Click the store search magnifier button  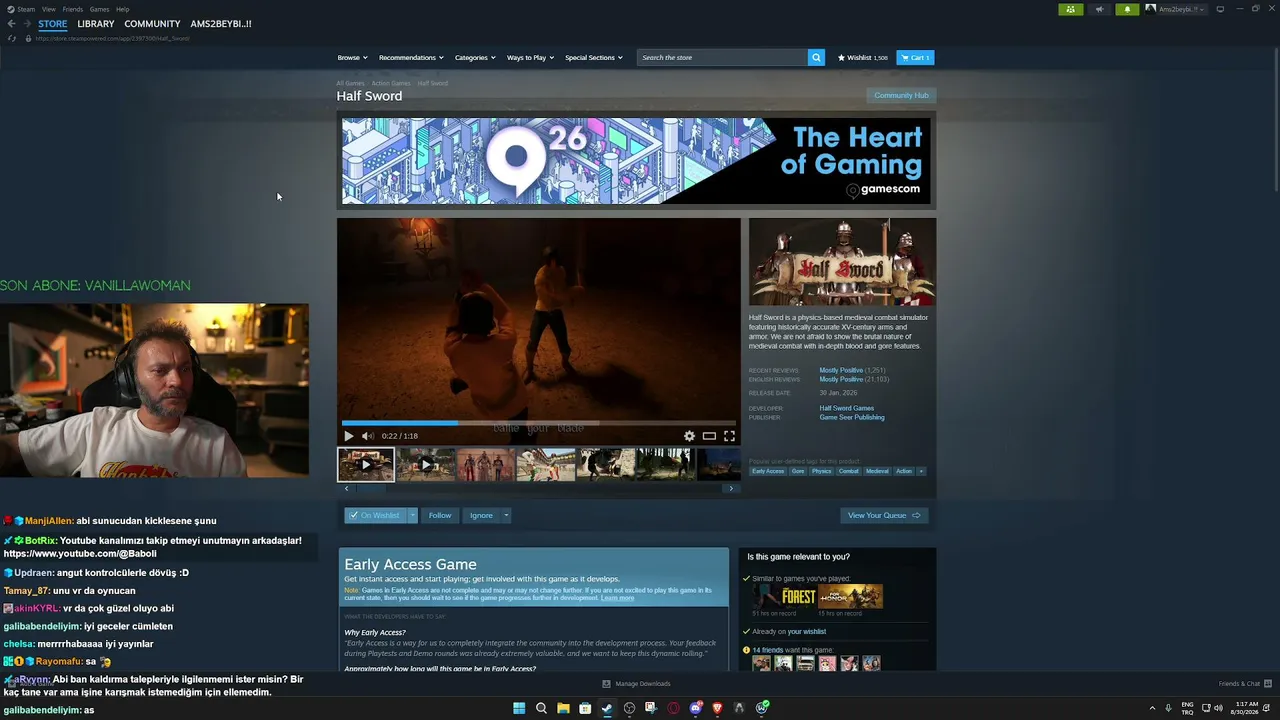click(816, 58)
